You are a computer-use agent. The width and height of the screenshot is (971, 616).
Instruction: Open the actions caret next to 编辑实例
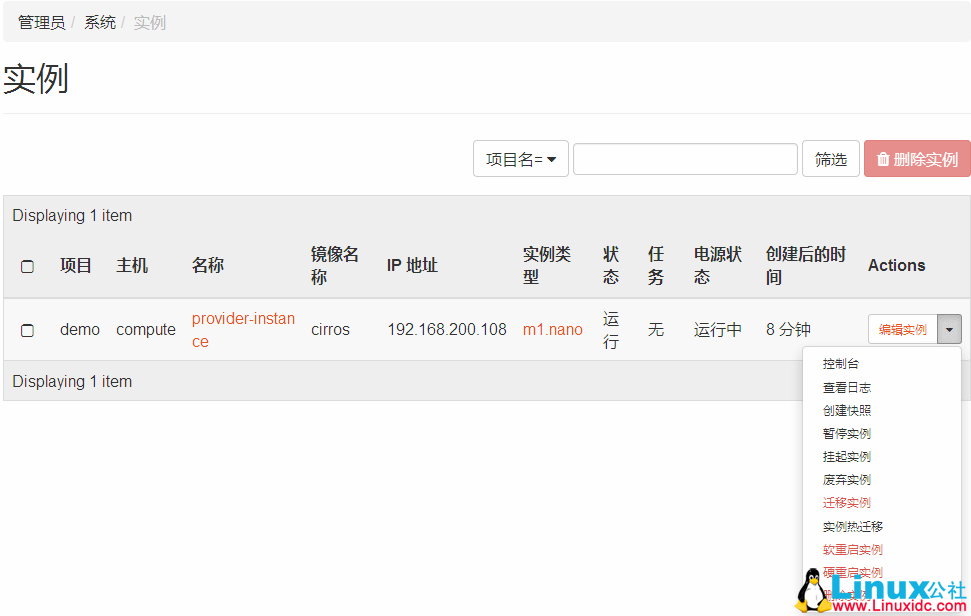point(948,328)
